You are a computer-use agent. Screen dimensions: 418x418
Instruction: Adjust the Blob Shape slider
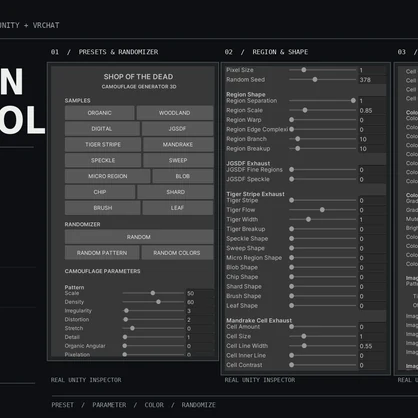tap(323, 267)
